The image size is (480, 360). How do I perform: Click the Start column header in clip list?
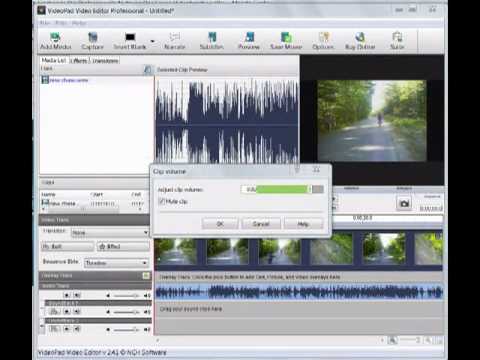[97, 194]
